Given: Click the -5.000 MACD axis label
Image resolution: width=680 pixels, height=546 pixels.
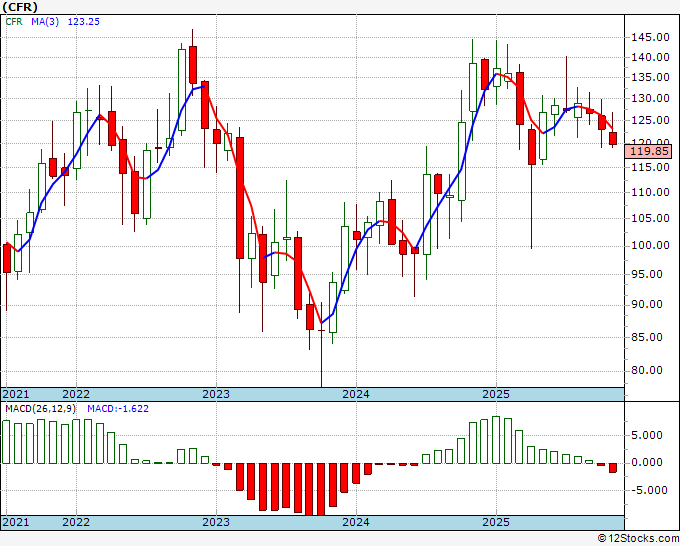Looking at the screenshot, I should pos(649,490).
